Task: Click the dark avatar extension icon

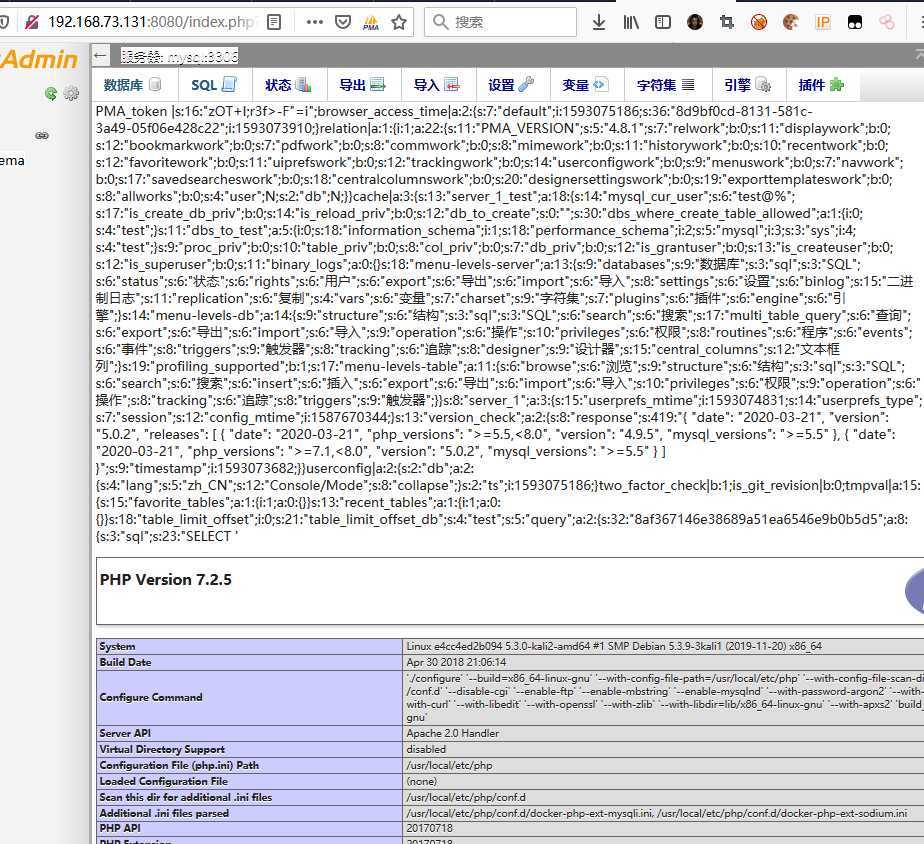Action: 695,22
